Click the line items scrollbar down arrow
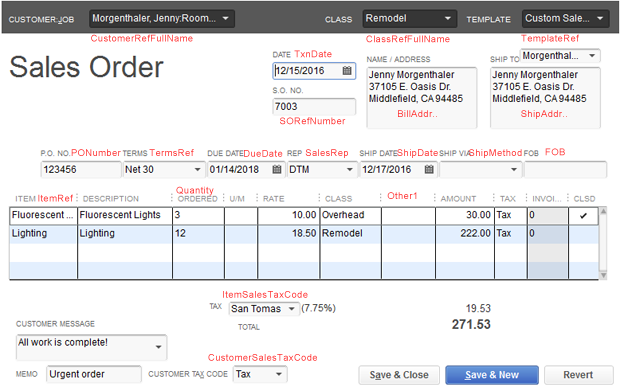The image size is (620, 387). pyautogui.click(x=603, y=276)
